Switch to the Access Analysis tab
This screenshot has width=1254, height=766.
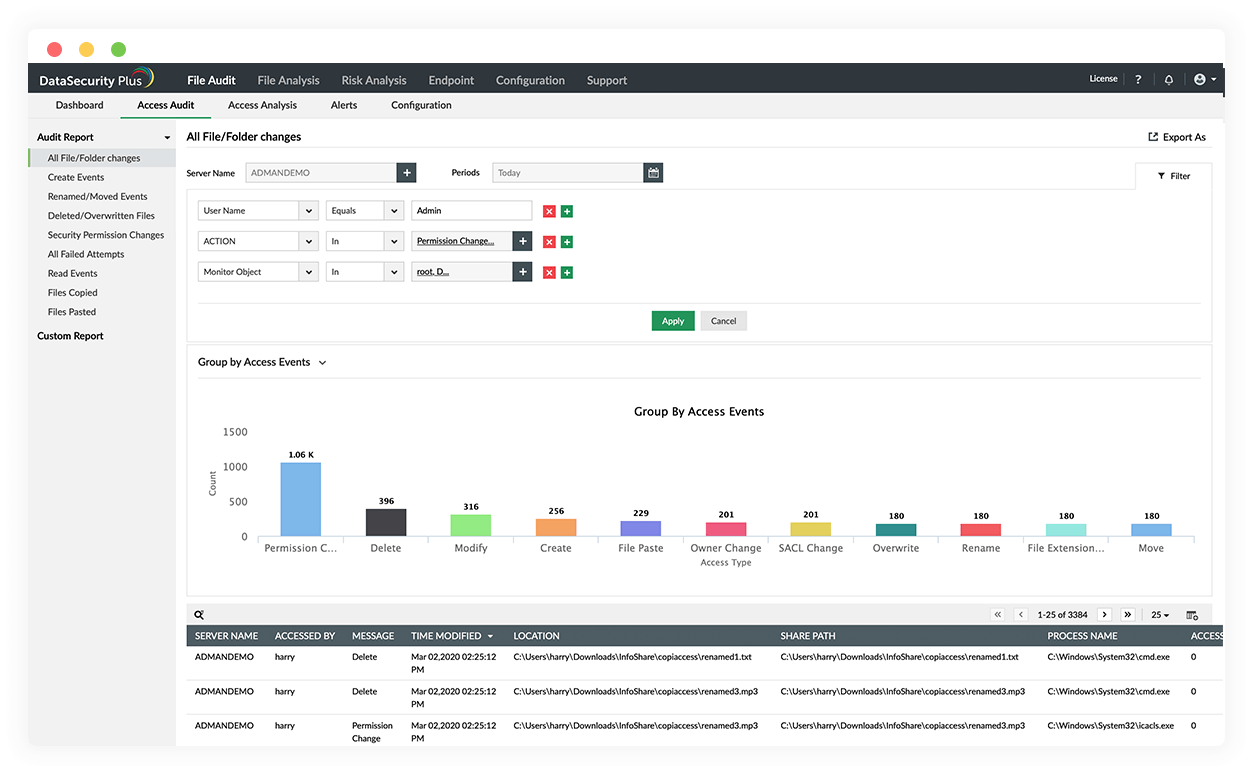[262, 105]
